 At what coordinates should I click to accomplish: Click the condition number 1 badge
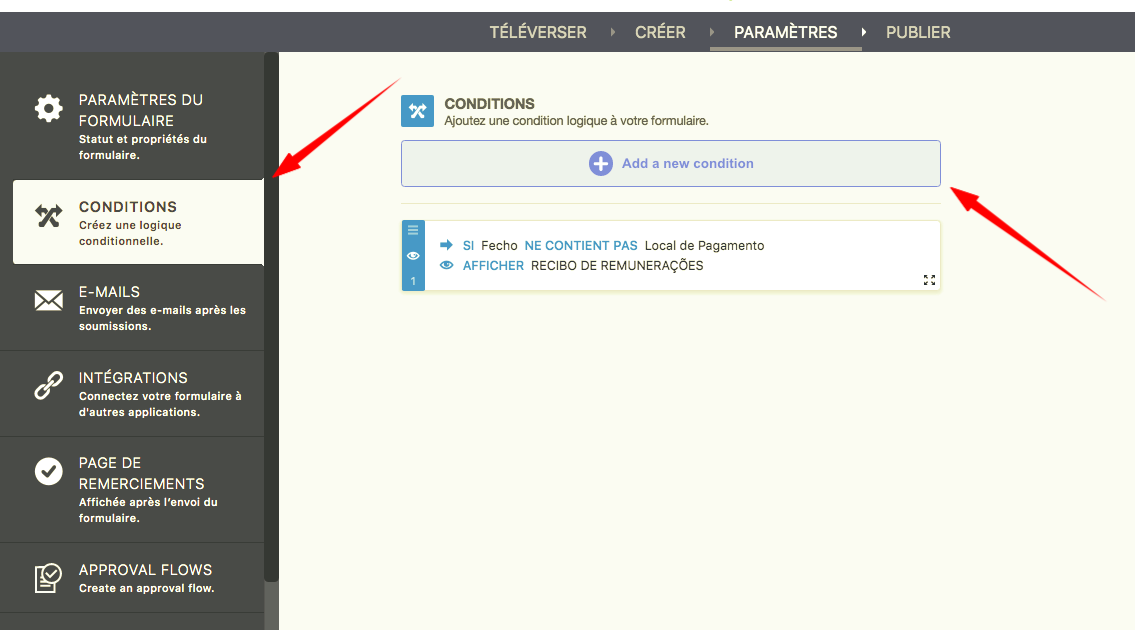click(x=413, y=281)
